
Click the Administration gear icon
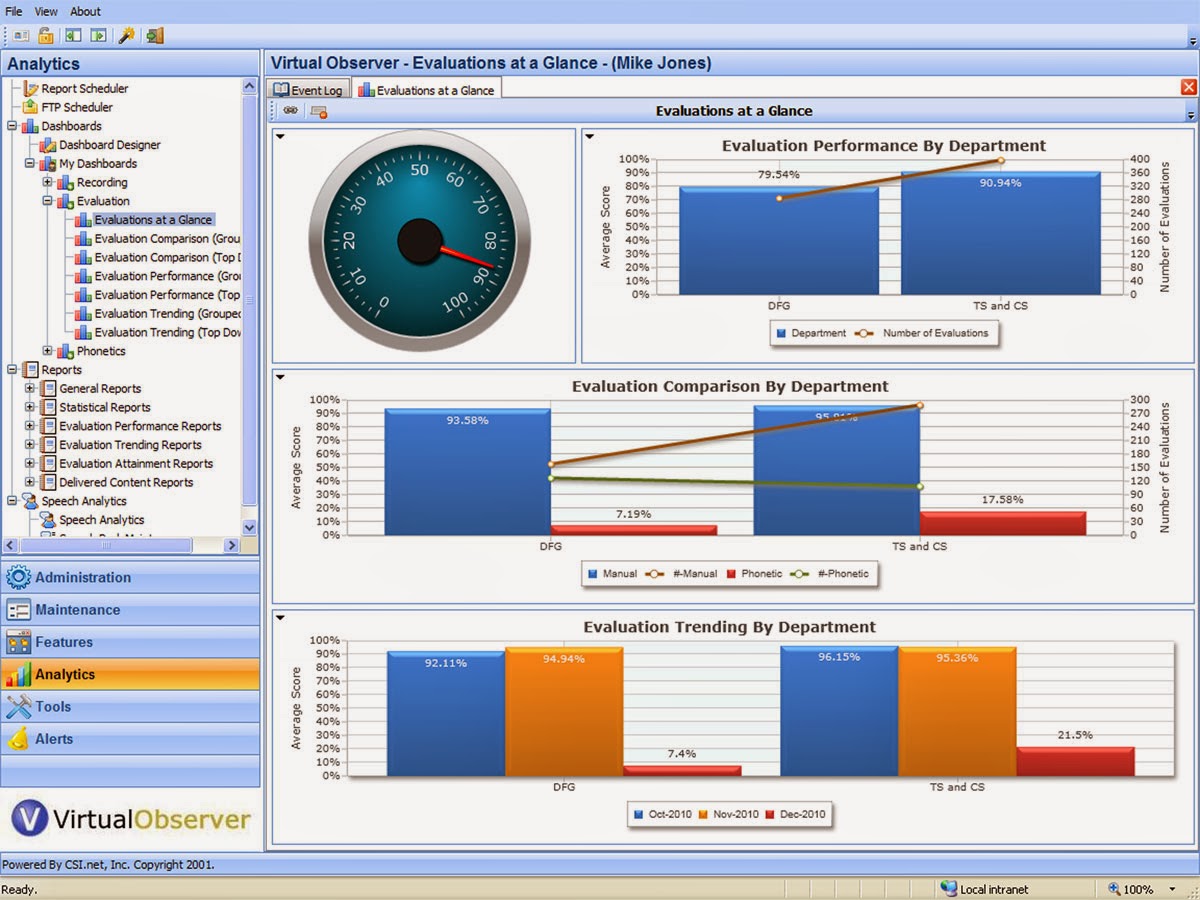click(18, 577)
